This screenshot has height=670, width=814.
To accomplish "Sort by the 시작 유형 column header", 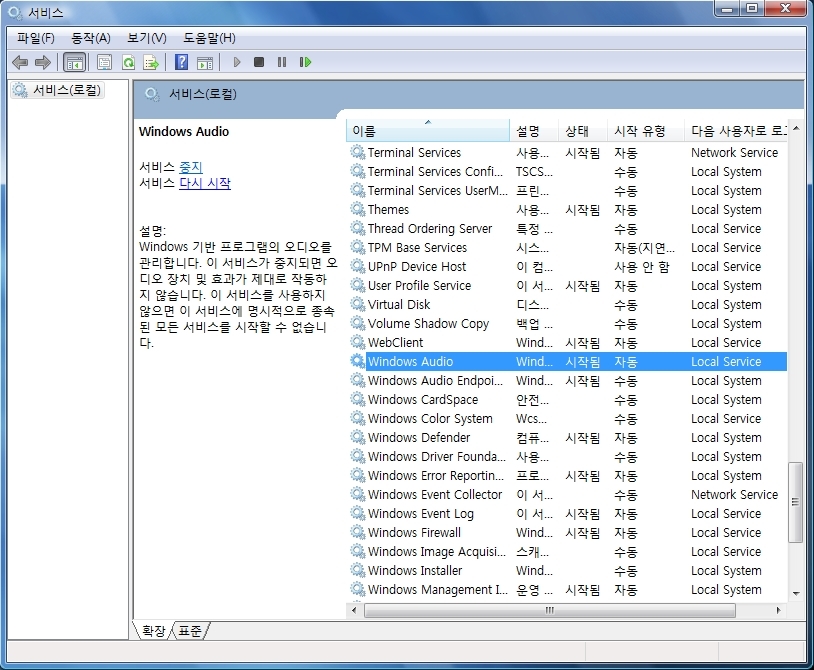I will coord(645,131).
